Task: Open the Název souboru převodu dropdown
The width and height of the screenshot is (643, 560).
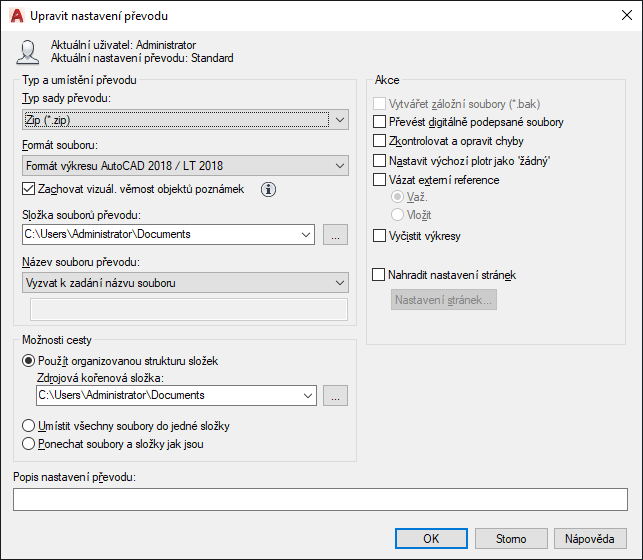Action: click(x=185, y=283)
